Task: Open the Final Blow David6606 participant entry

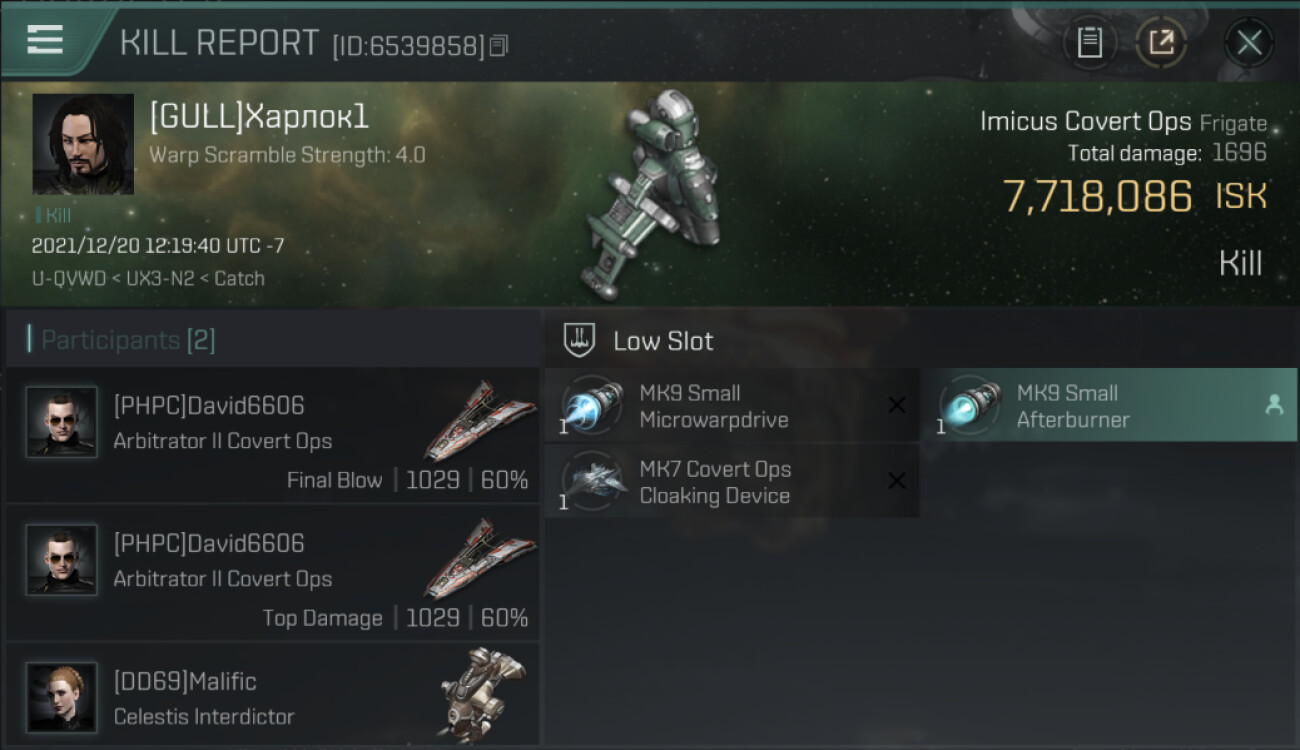Action: [x=273, y=436]
